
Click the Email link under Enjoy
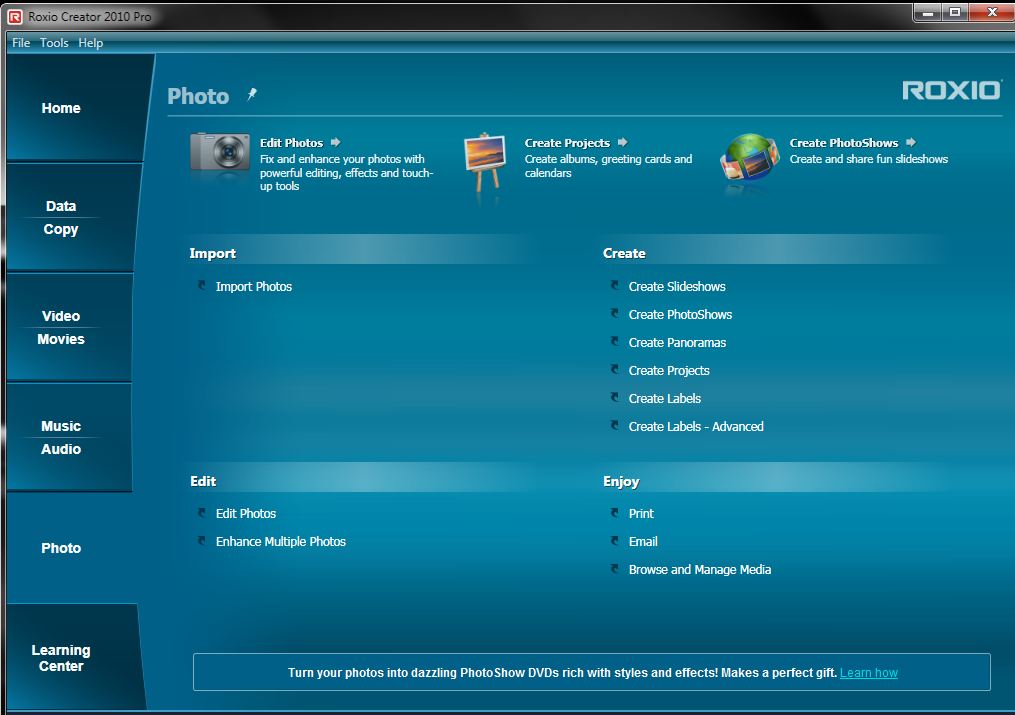[x=643, y=542]
